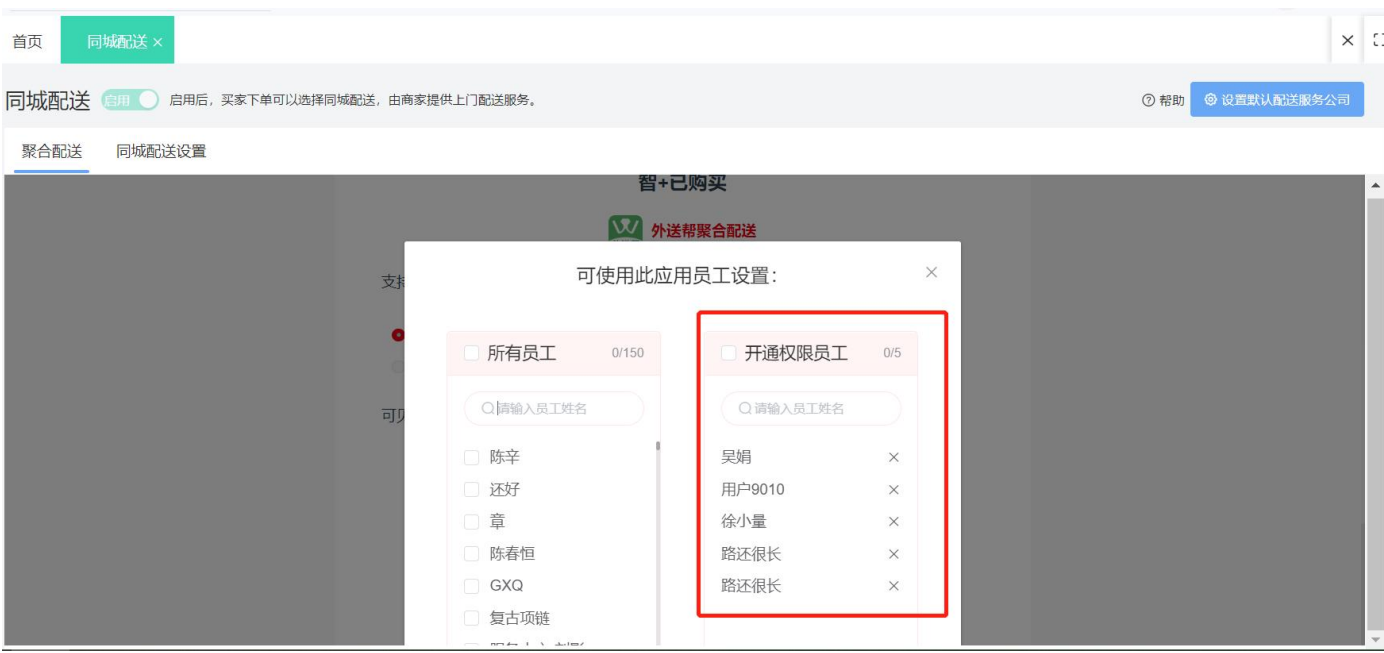Select the GXQ employee checkbox
1384x653 pixels.
tap(471, 586)
